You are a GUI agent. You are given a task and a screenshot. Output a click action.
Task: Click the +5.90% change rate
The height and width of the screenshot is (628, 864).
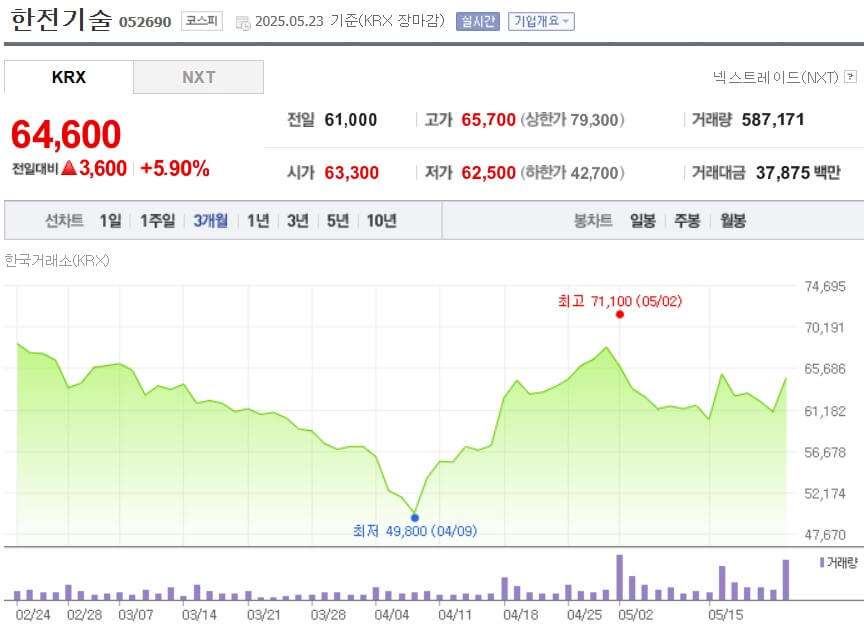(x=175, y=169)
